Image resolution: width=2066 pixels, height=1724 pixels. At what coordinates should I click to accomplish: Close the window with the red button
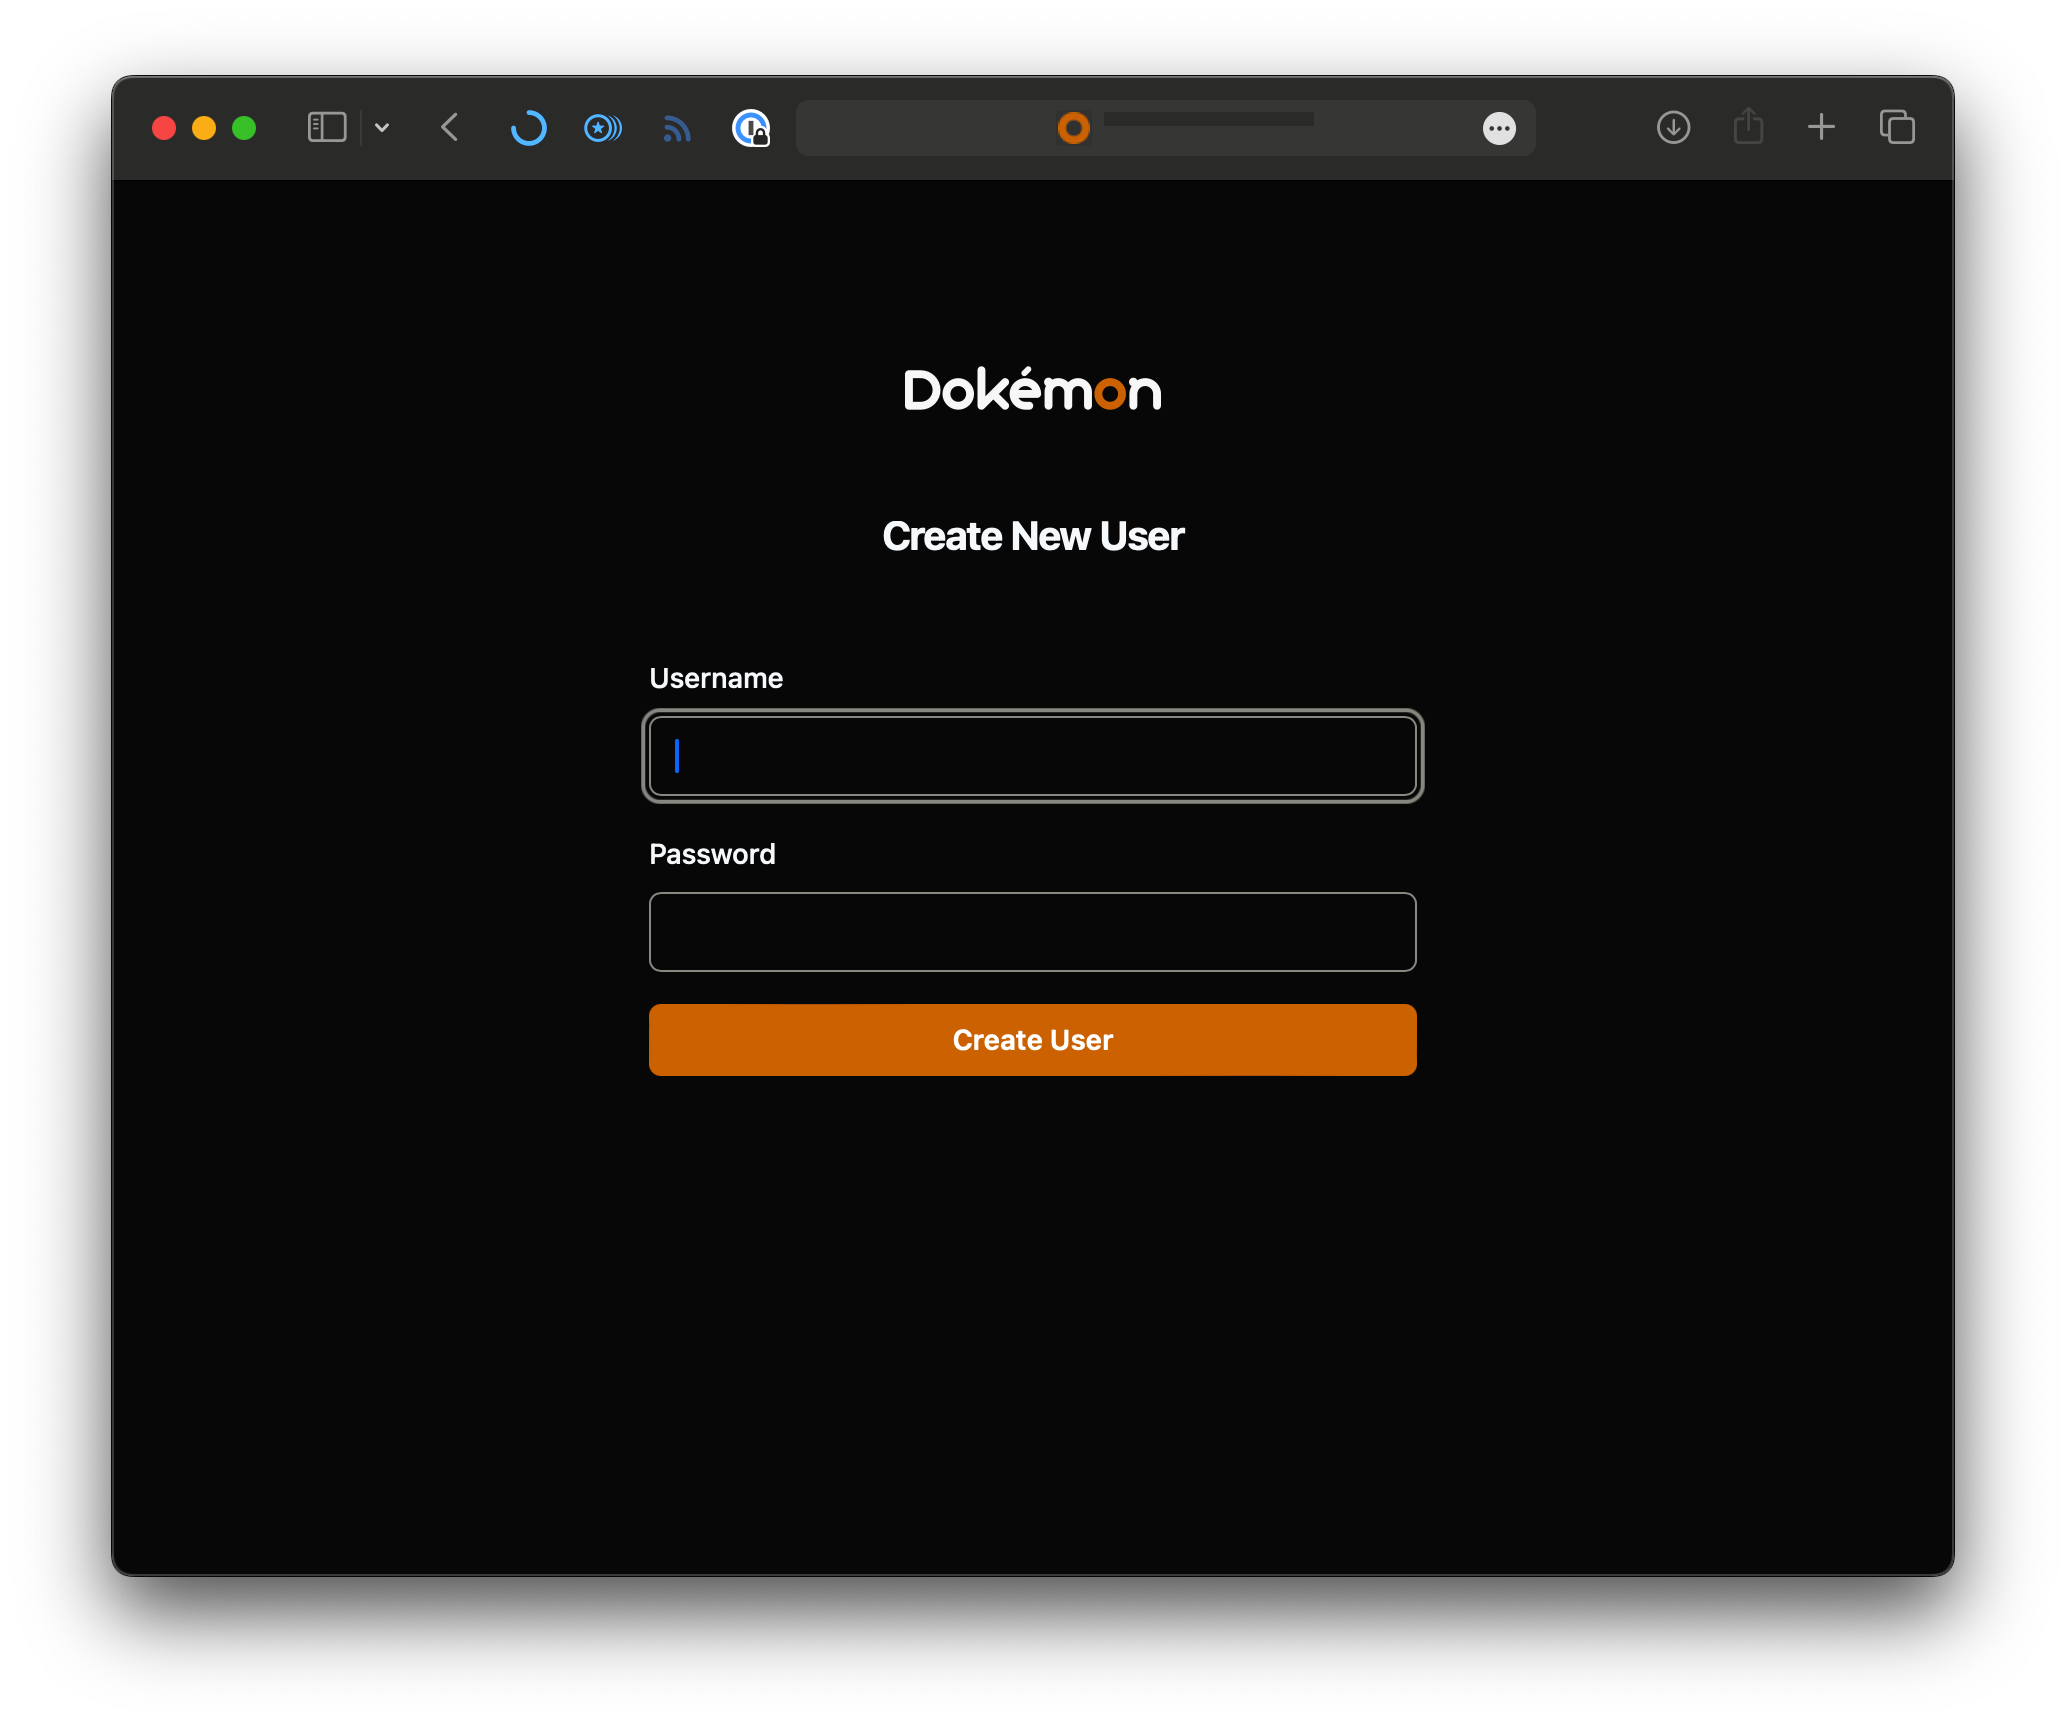(x=164, y=128)
